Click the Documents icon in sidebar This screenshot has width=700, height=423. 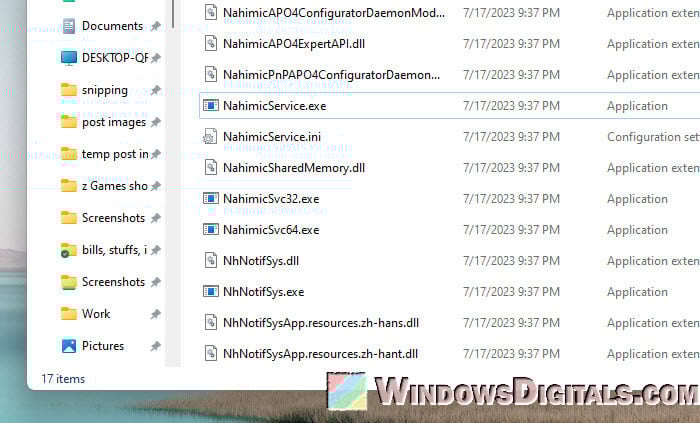coord(68,26)
